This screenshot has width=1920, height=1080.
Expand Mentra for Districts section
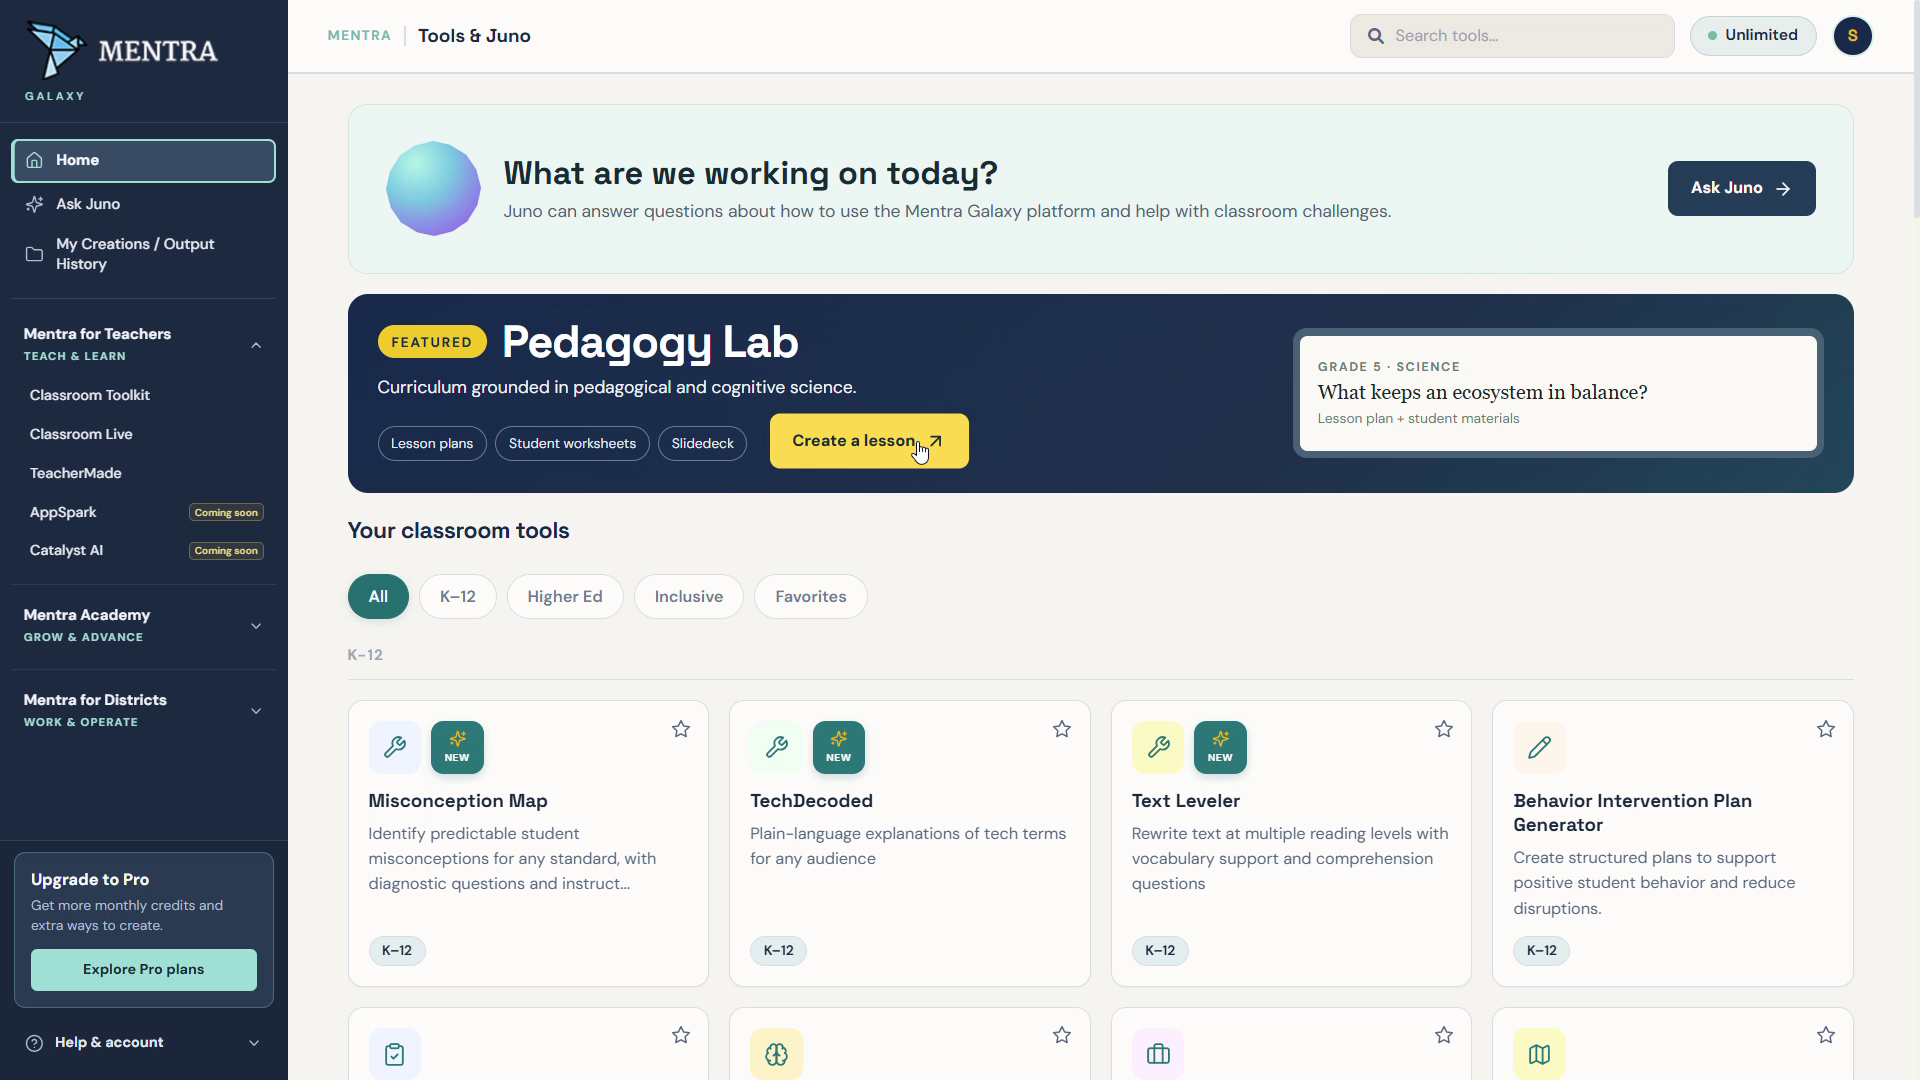tap(256, 711)
